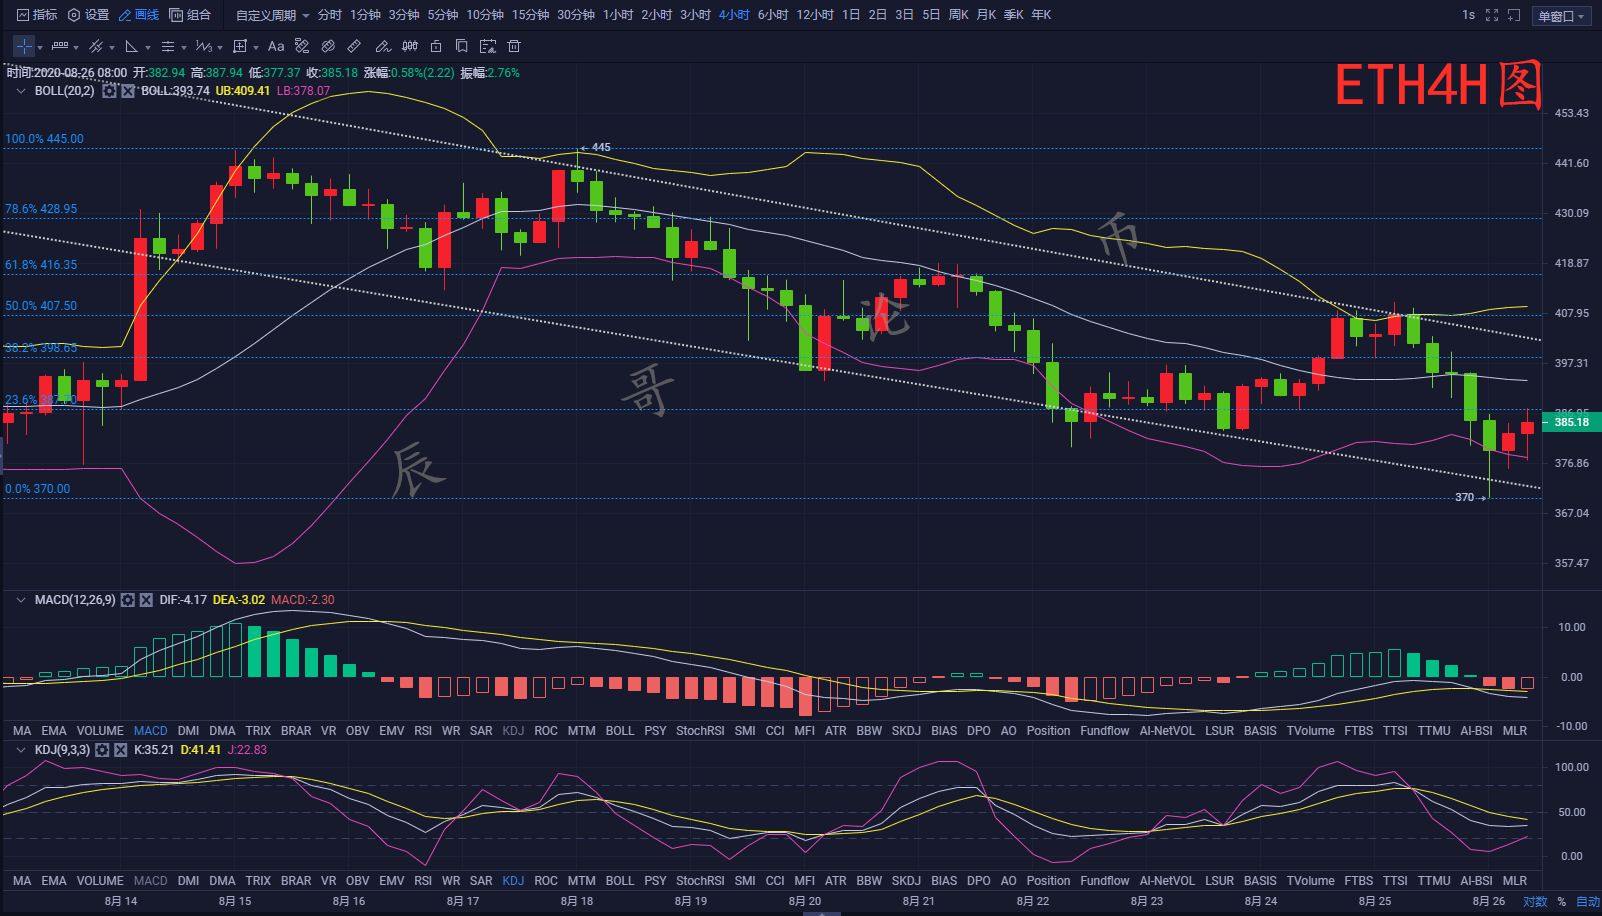This screenshot has width=1602, height=916.
Task: Click the ruler measurement tool
Action: point(354,46)
